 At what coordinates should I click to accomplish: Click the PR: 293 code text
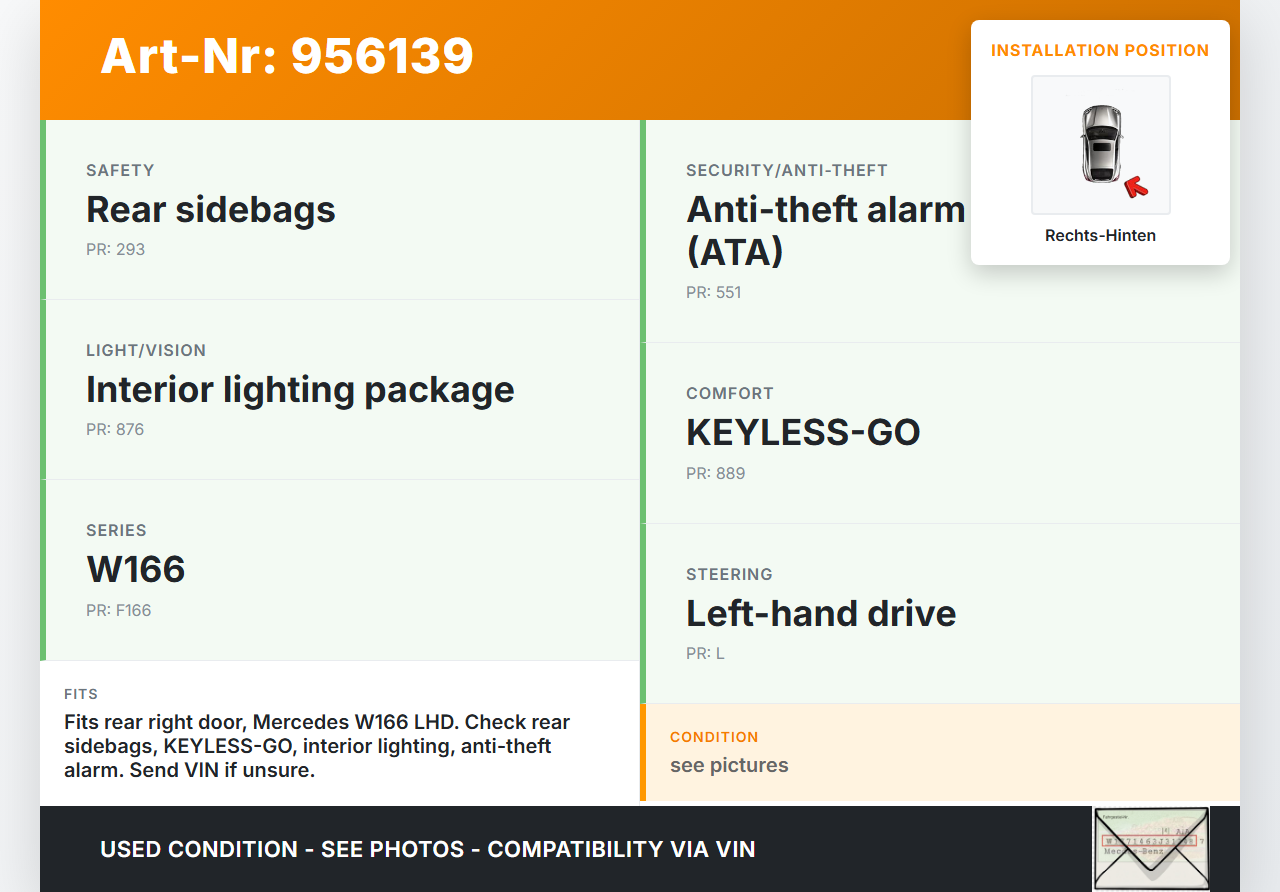[x=115, y=249]
